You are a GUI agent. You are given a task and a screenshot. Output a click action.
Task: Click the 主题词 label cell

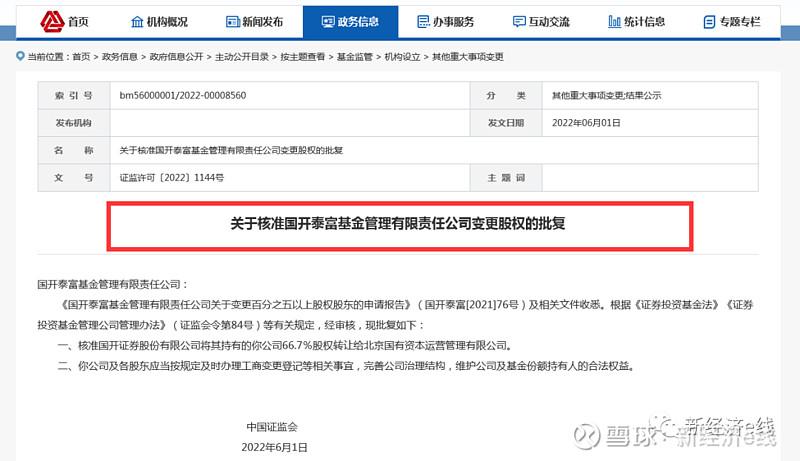506,178
